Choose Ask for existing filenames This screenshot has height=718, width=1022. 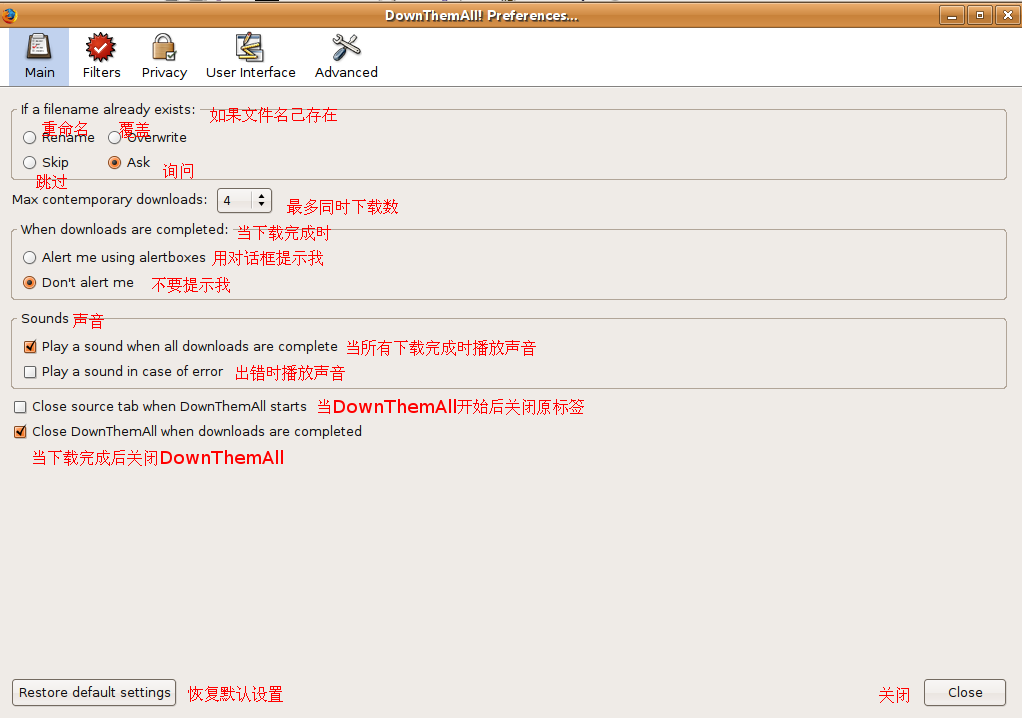click(115, 162)
